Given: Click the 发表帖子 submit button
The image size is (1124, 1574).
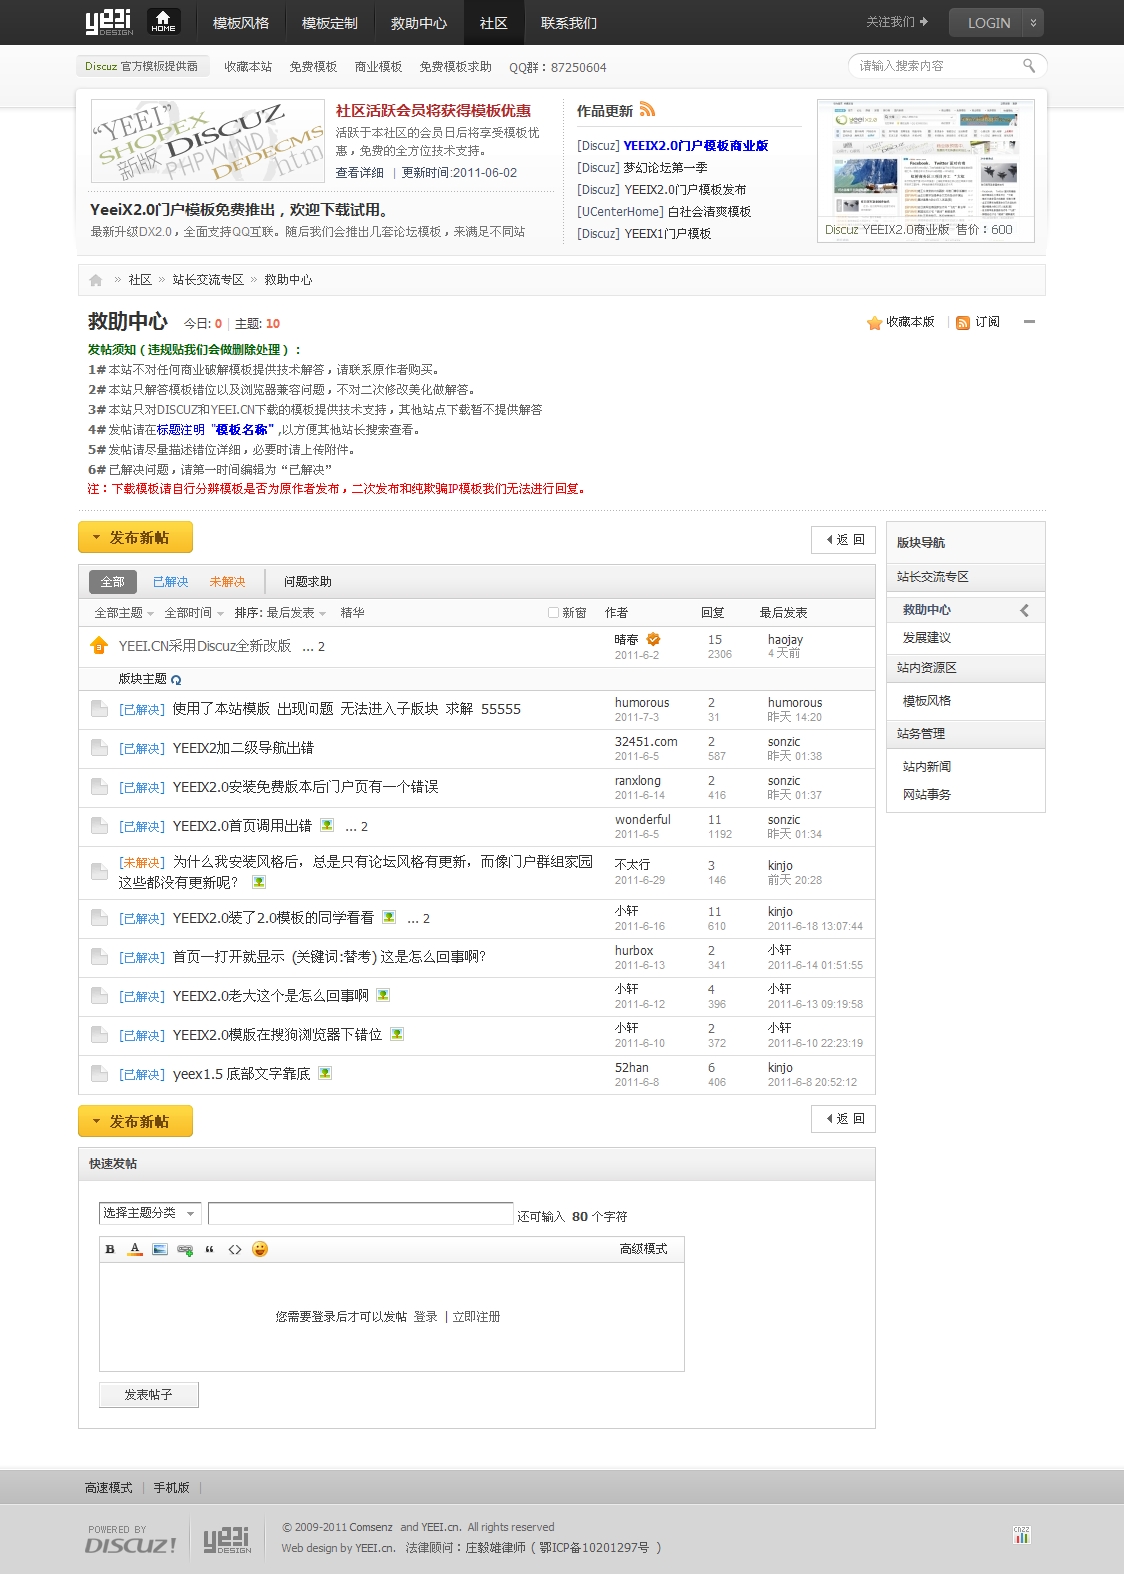Looking at the screenshot, I should (x=148, y=1395).
